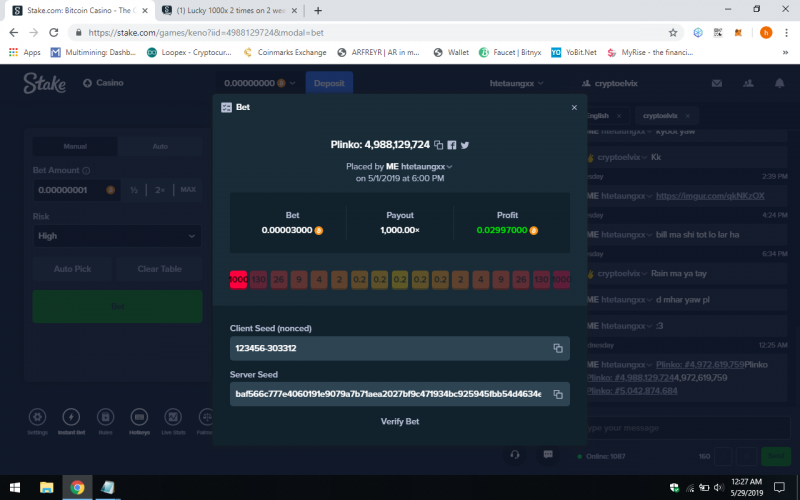Open the Risk dropdown showing High

[117, 236]
